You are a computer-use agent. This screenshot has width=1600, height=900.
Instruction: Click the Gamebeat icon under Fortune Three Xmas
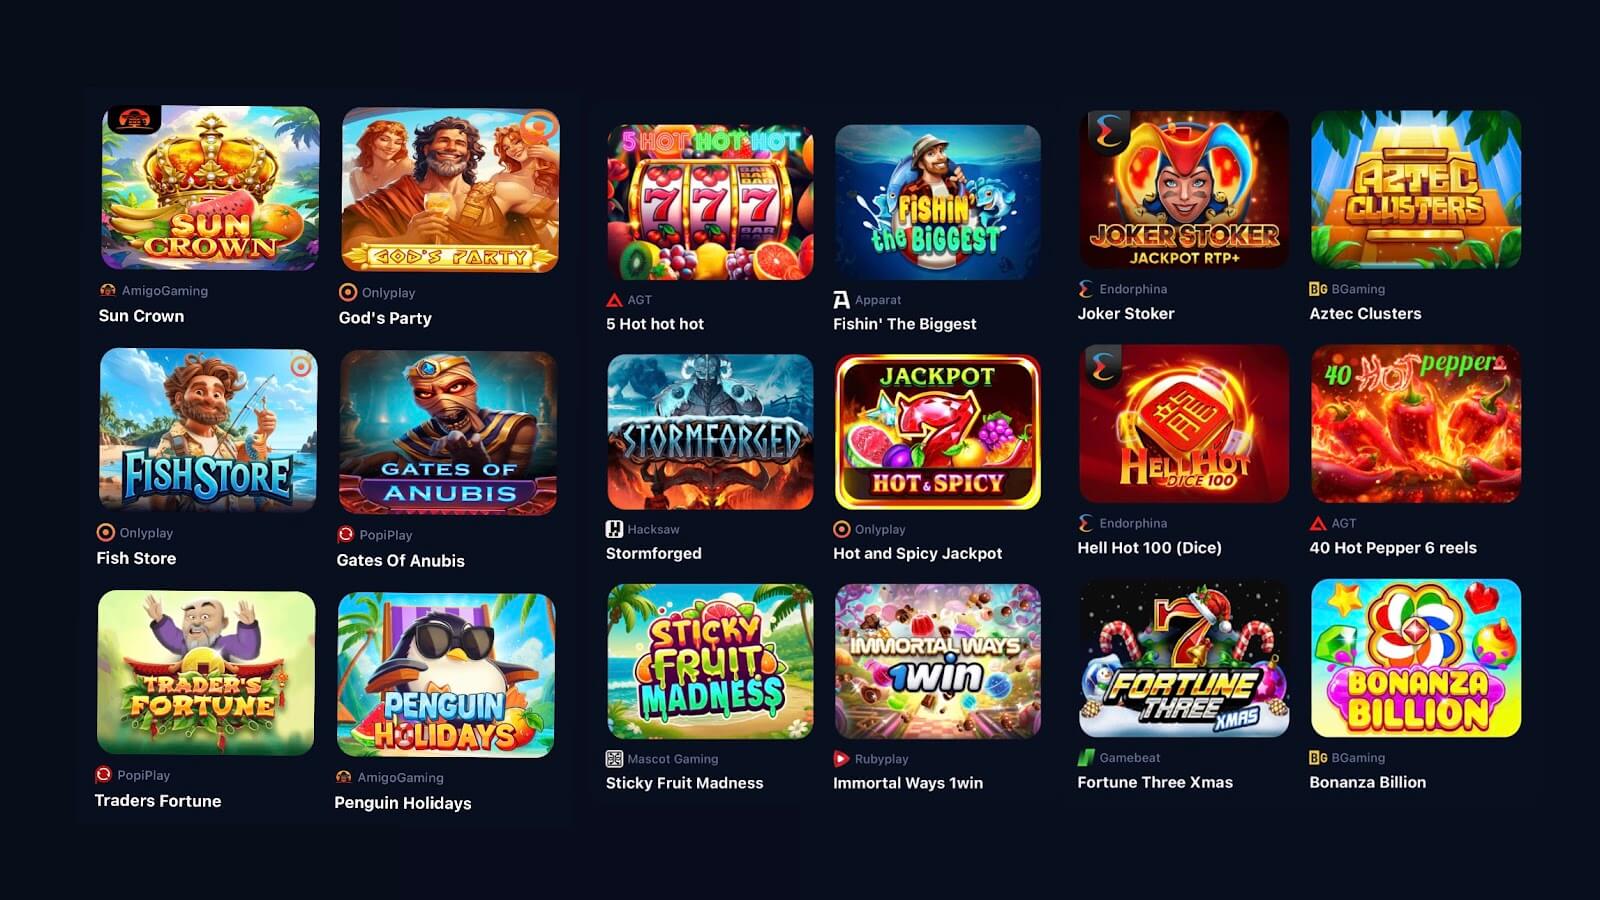pyautogui.click(x=1086, y=758)
